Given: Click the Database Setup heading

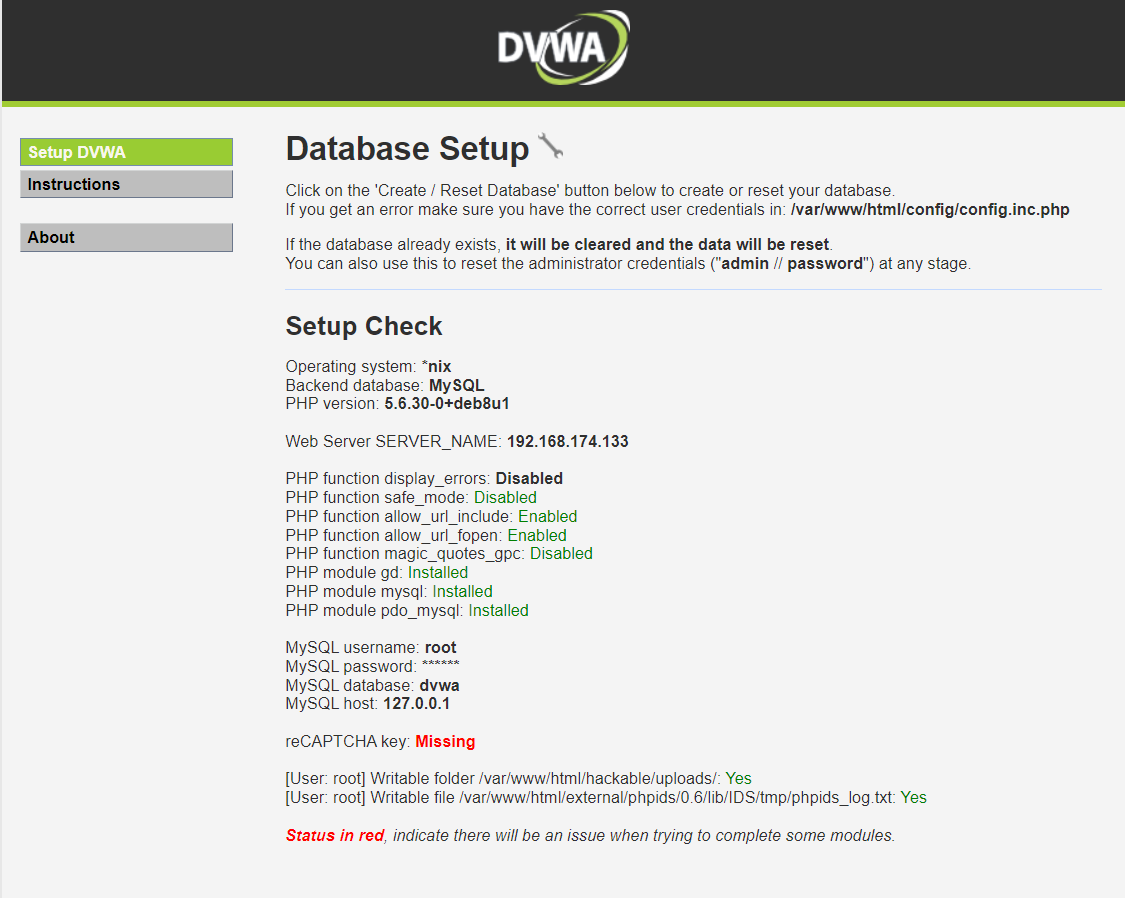Looking at the screenshot, I should [407, 148].
